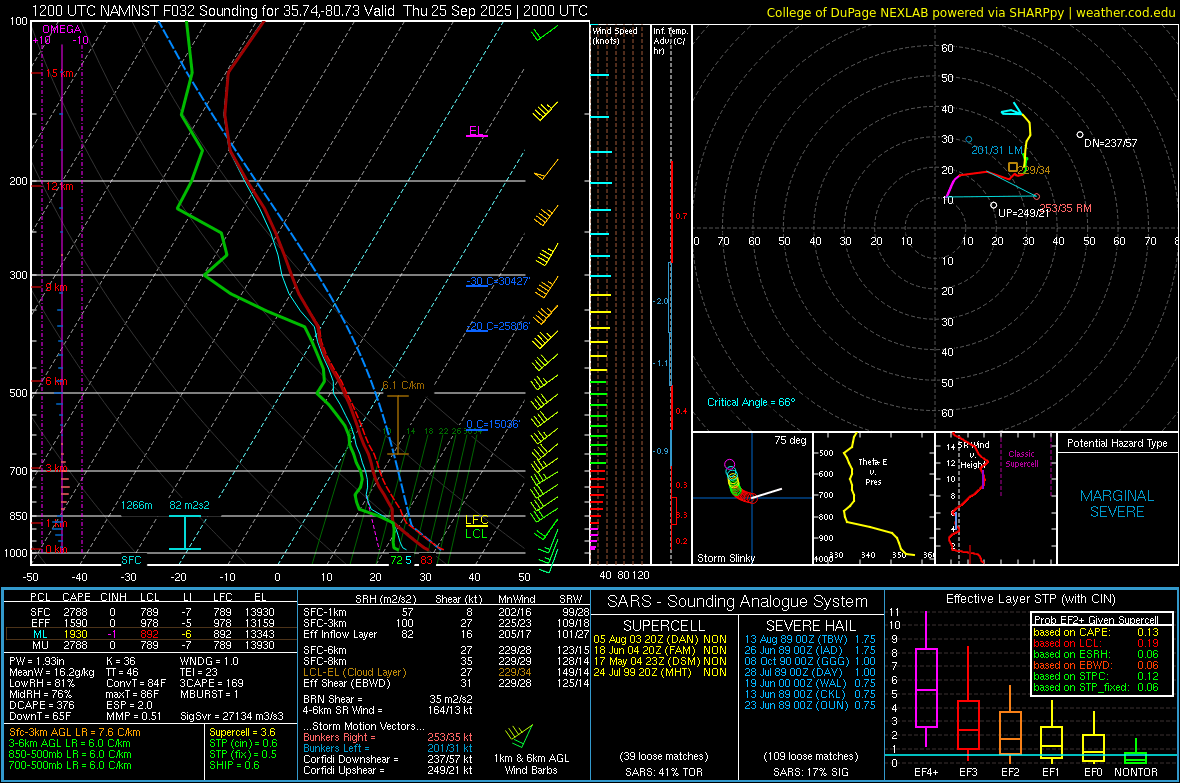Select the 'SFC-1km' shear row
Screen dimensions: 1180x783
point(446,612)
